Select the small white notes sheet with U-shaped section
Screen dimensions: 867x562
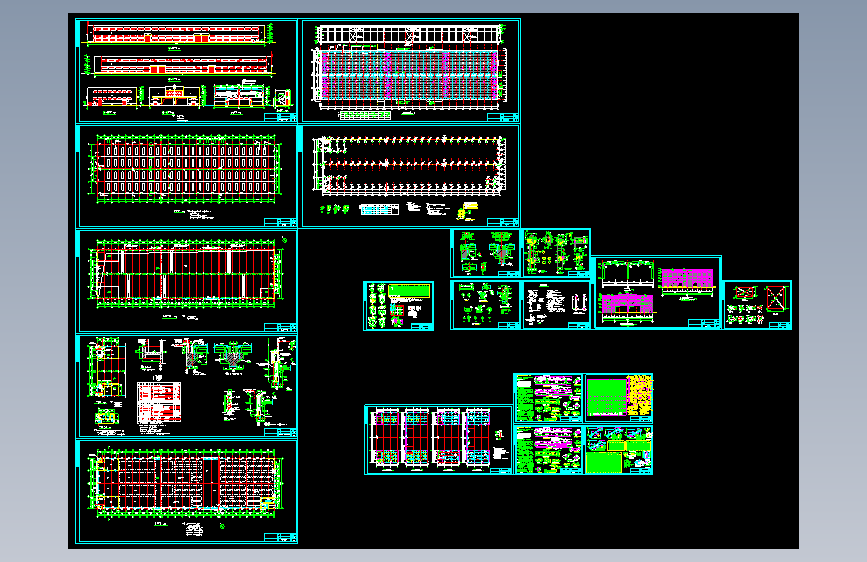point(556,305)
